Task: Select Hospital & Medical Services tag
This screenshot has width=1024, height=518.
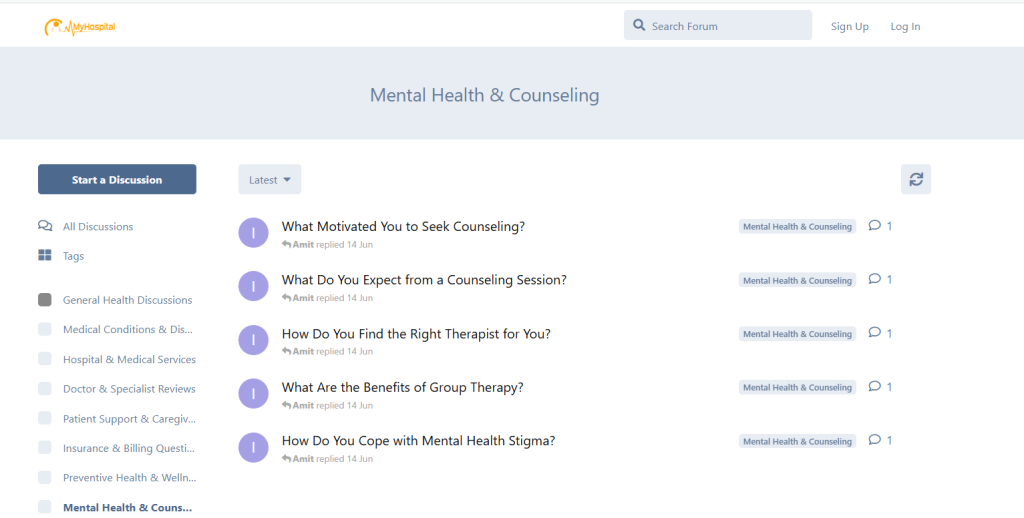Action: 129,359
